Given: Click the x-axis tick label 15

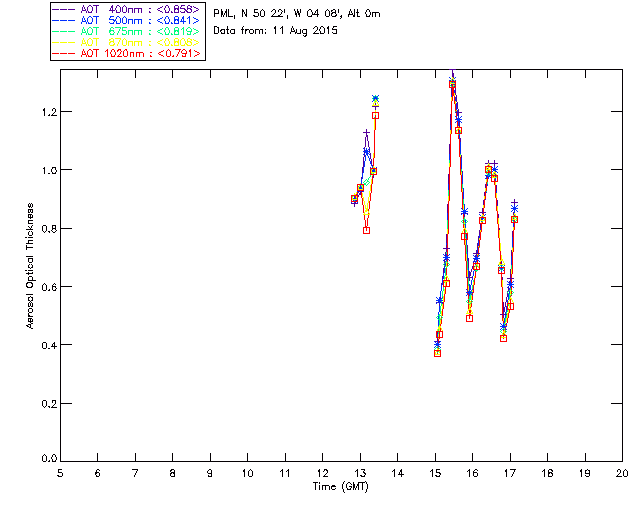Looking at the screenshot, I should [x=435, y=473].
